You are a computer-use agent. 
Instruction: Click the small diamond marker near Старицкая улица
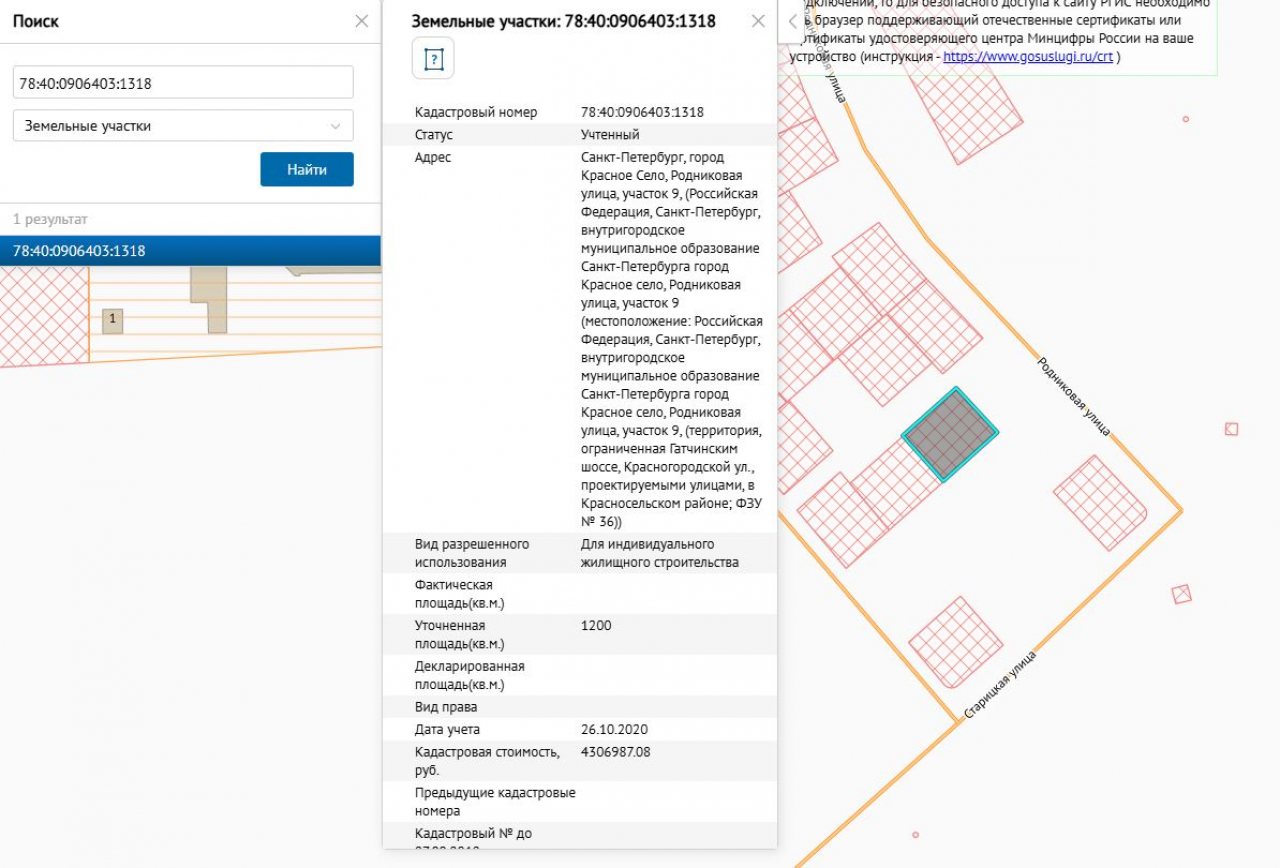coord(1182,594)
